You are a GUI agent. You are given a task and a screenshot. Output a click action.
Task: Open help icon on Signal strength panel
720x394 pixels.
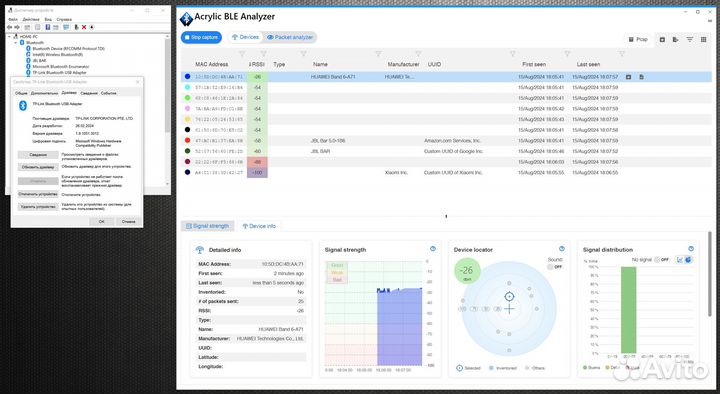433,249
